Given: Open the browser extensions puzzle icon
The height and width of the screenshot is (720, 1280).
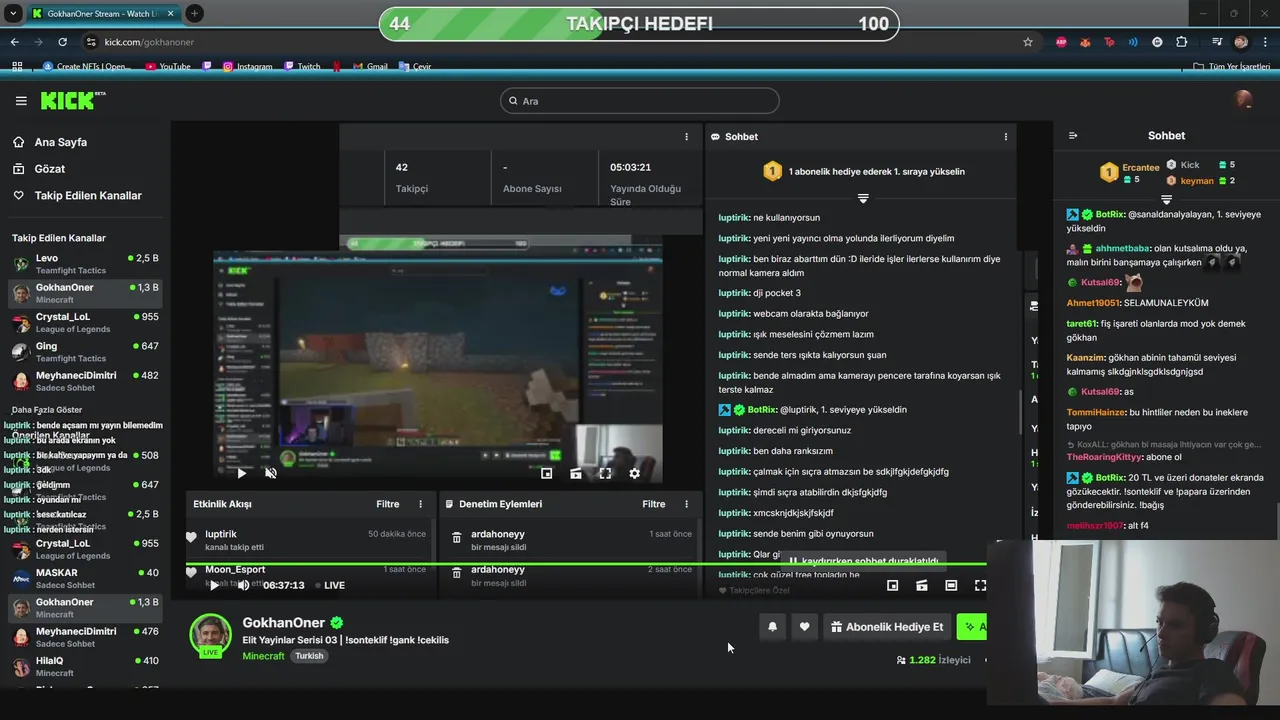Looking at the screenshot, I should pyautogui.click(x=1182, y=42).
